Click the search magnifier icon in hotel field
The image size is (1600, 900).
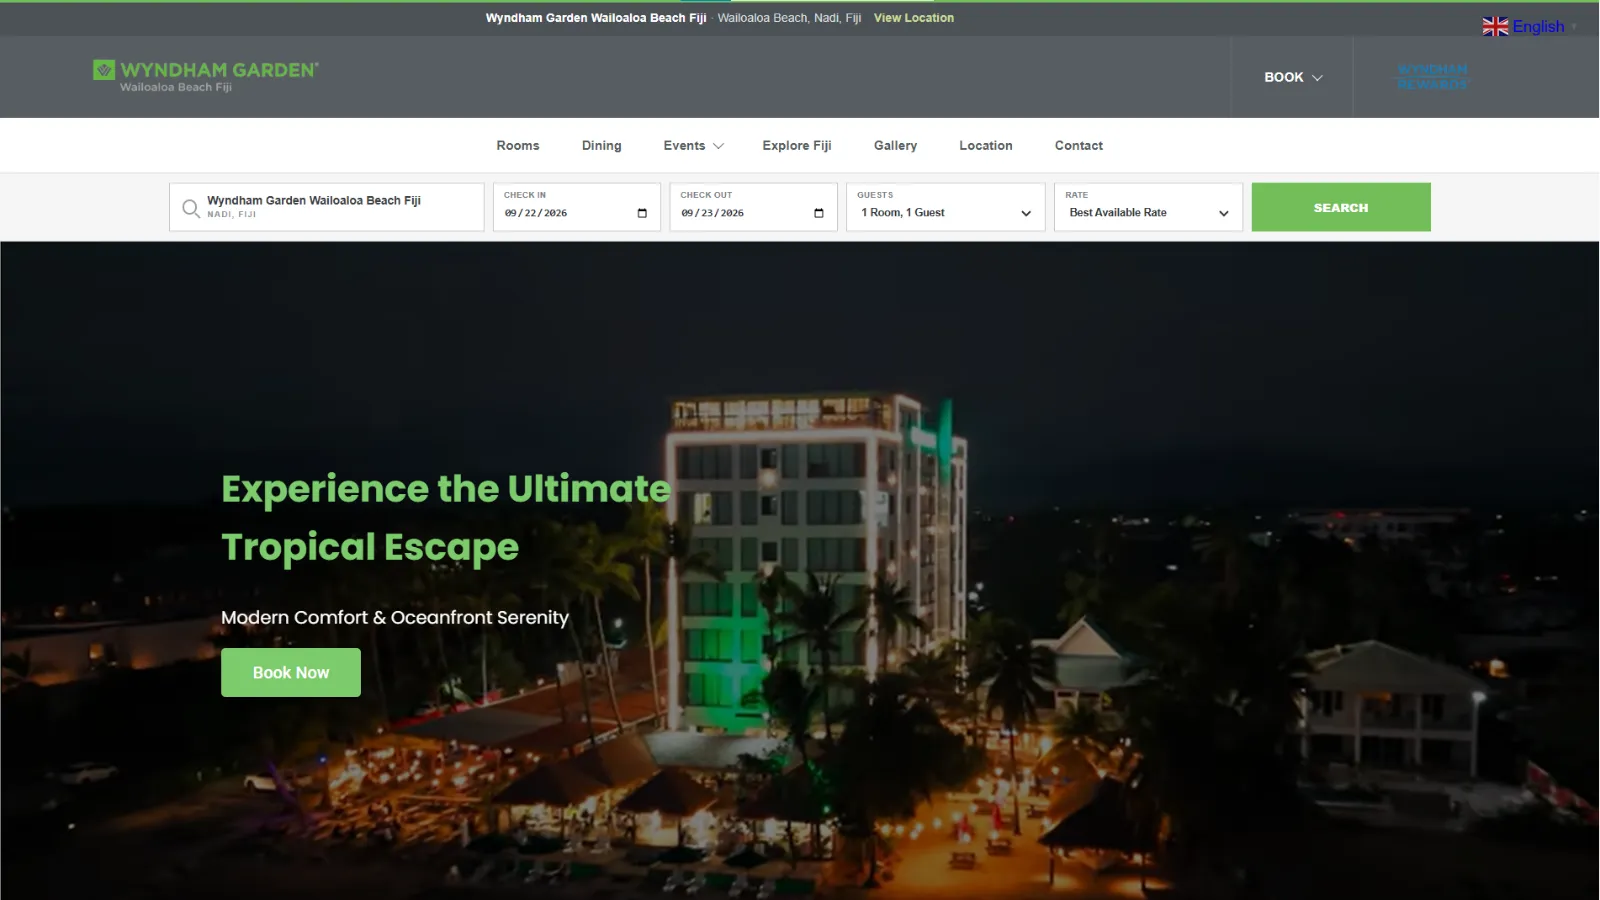[x=190, y=208]
